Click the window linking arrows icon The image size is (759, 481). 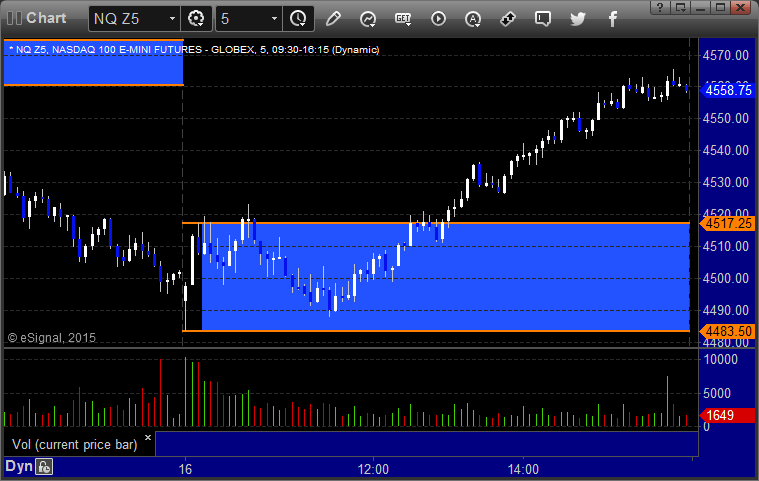[508, 19]
